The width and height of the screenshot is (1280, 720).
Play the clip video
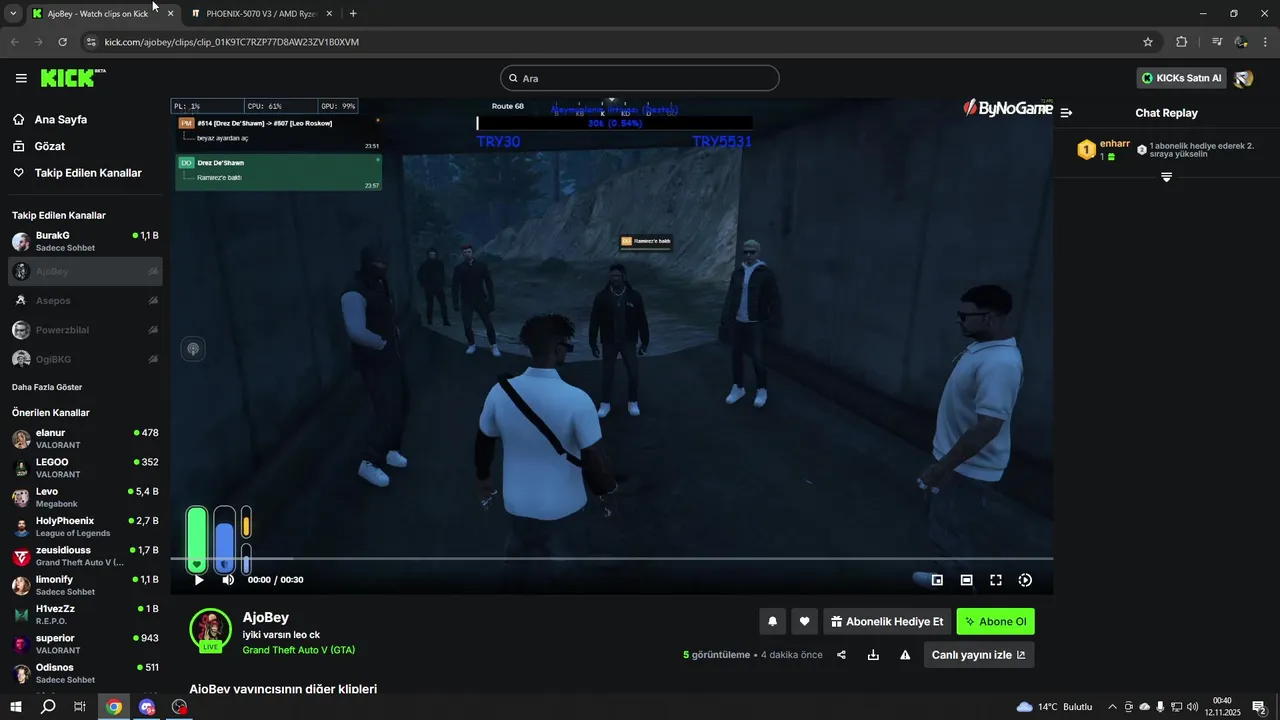[x=198, y=580]
